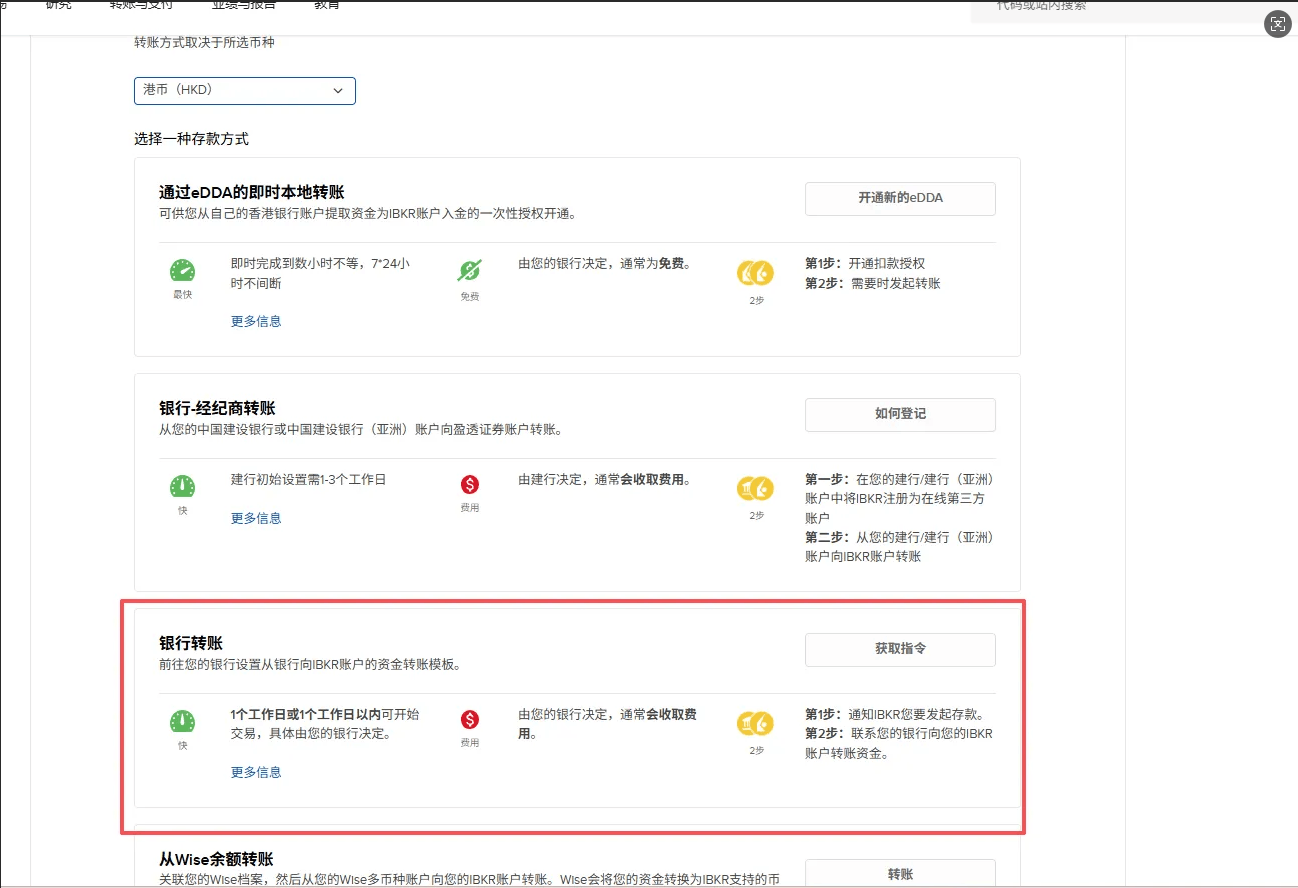
Task: Click the '2步' coins icon in the 银行-经纪商转账 card
Action: coord(756,488)
